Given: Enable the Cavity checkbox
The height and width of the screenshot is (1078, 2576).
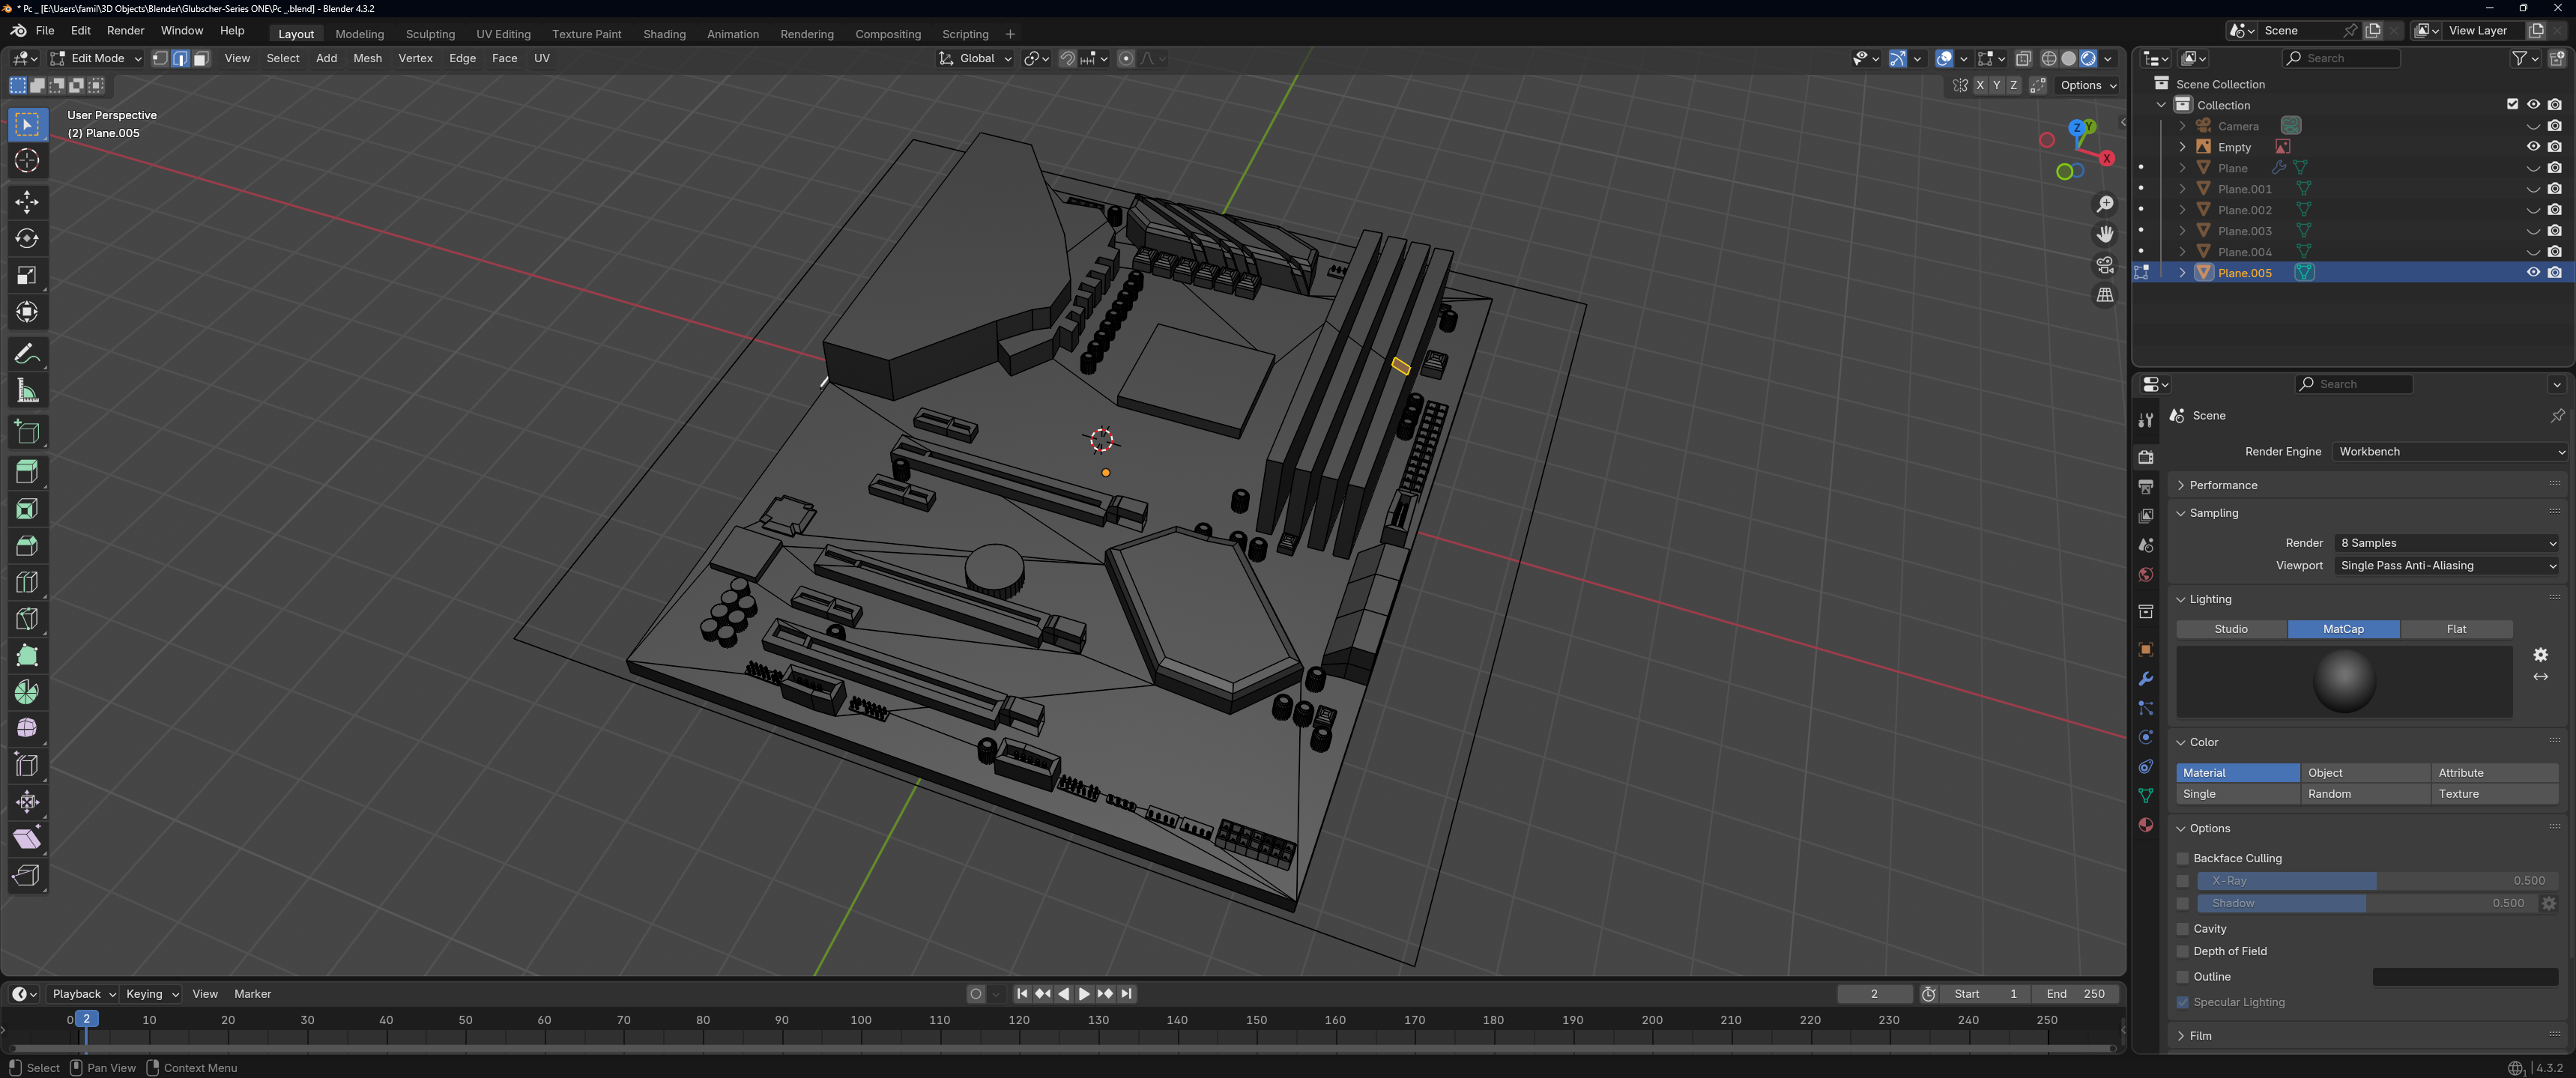Looking at the screenshot, I should tap(2183, 929).
